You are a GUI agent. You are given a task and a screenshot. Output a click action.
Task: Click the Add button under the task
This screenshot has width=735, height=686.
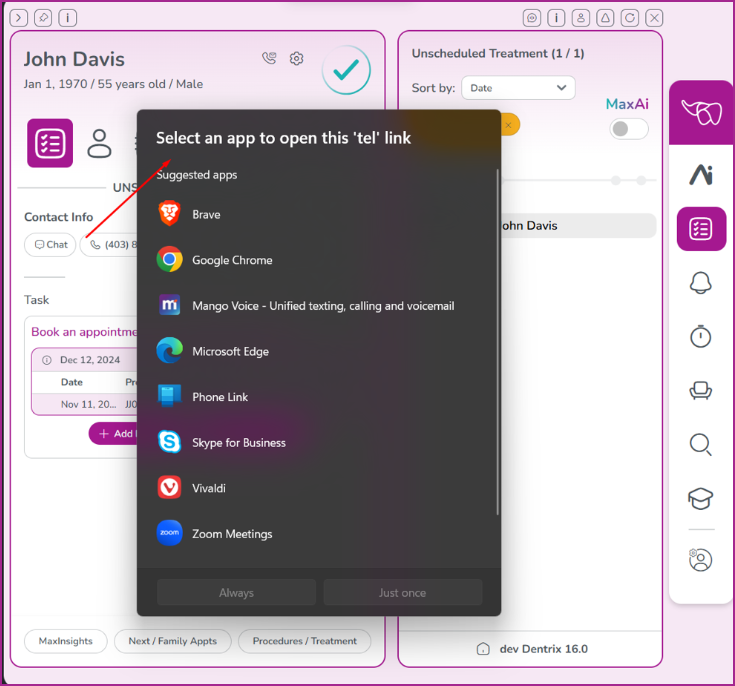coord(113,434)
